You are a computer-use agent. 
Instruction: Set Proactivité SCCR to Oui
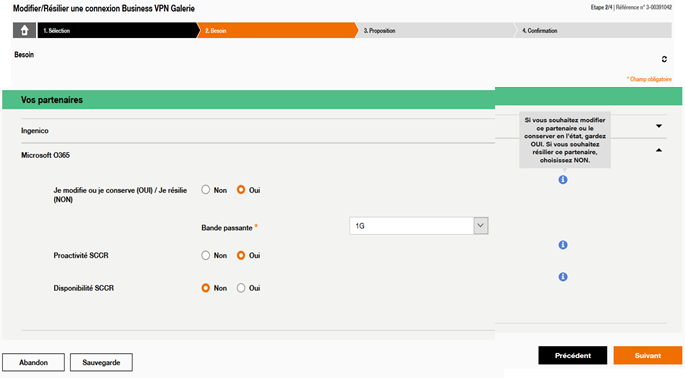241,255
